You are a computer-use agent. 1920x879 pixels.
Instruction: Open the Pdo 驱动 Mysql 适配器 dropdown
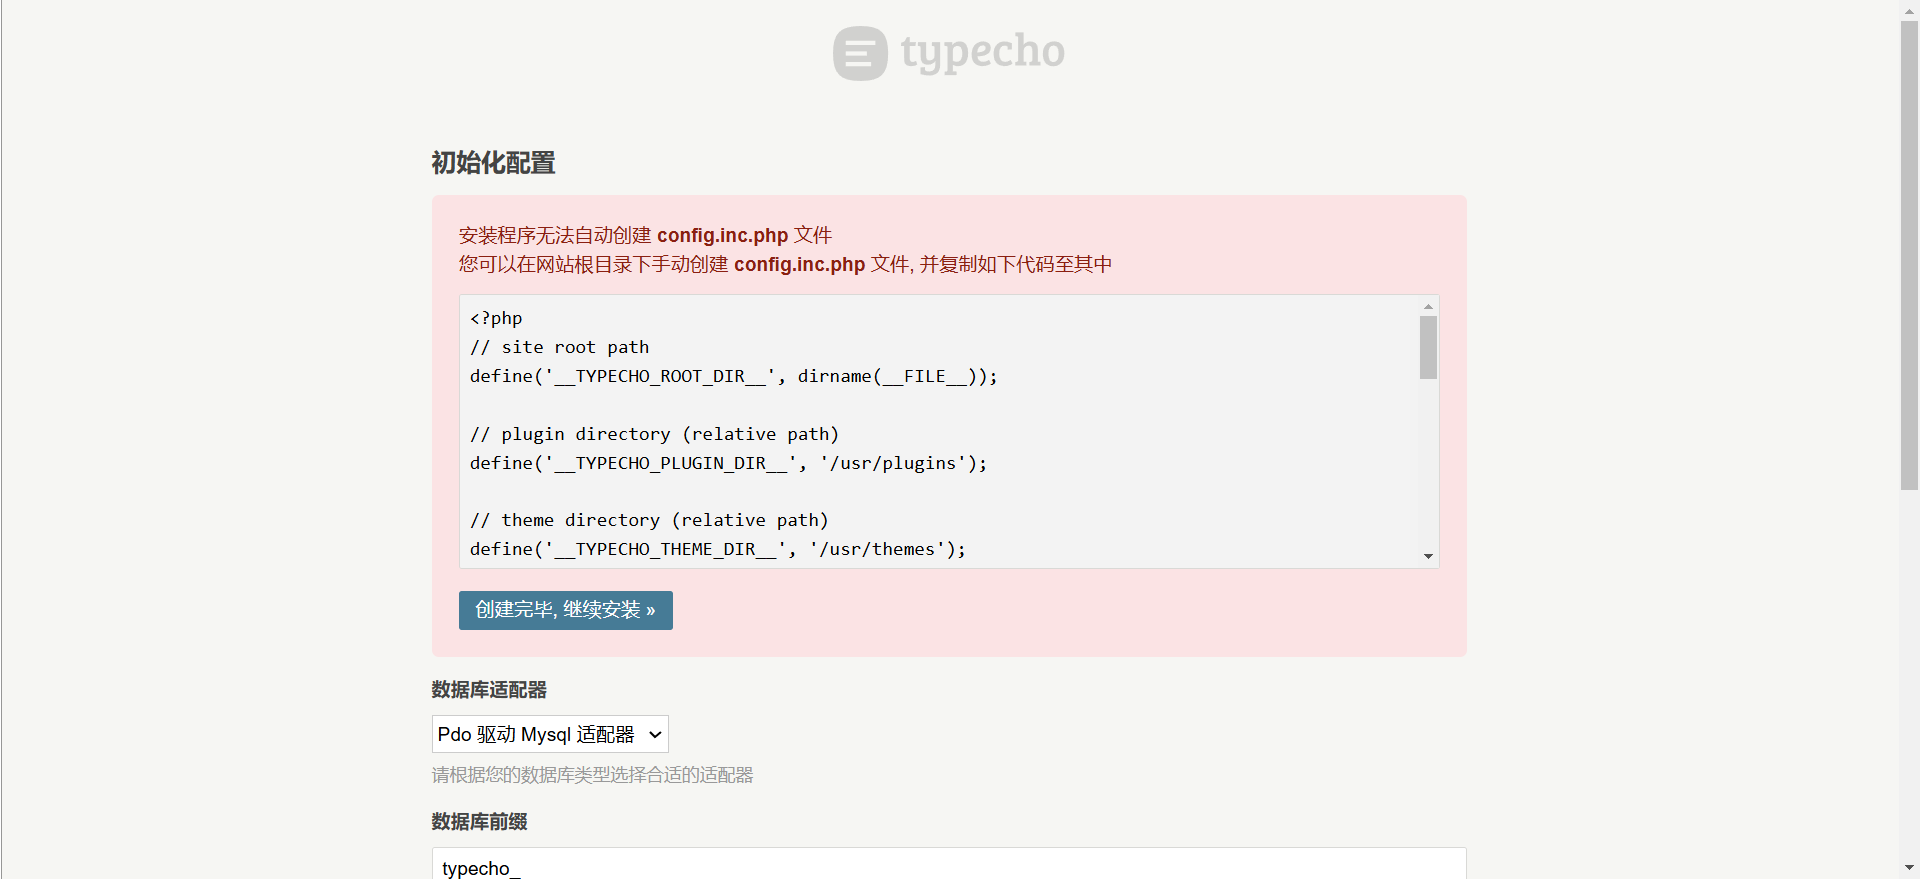pyautogui.click(x=550, y=734)
